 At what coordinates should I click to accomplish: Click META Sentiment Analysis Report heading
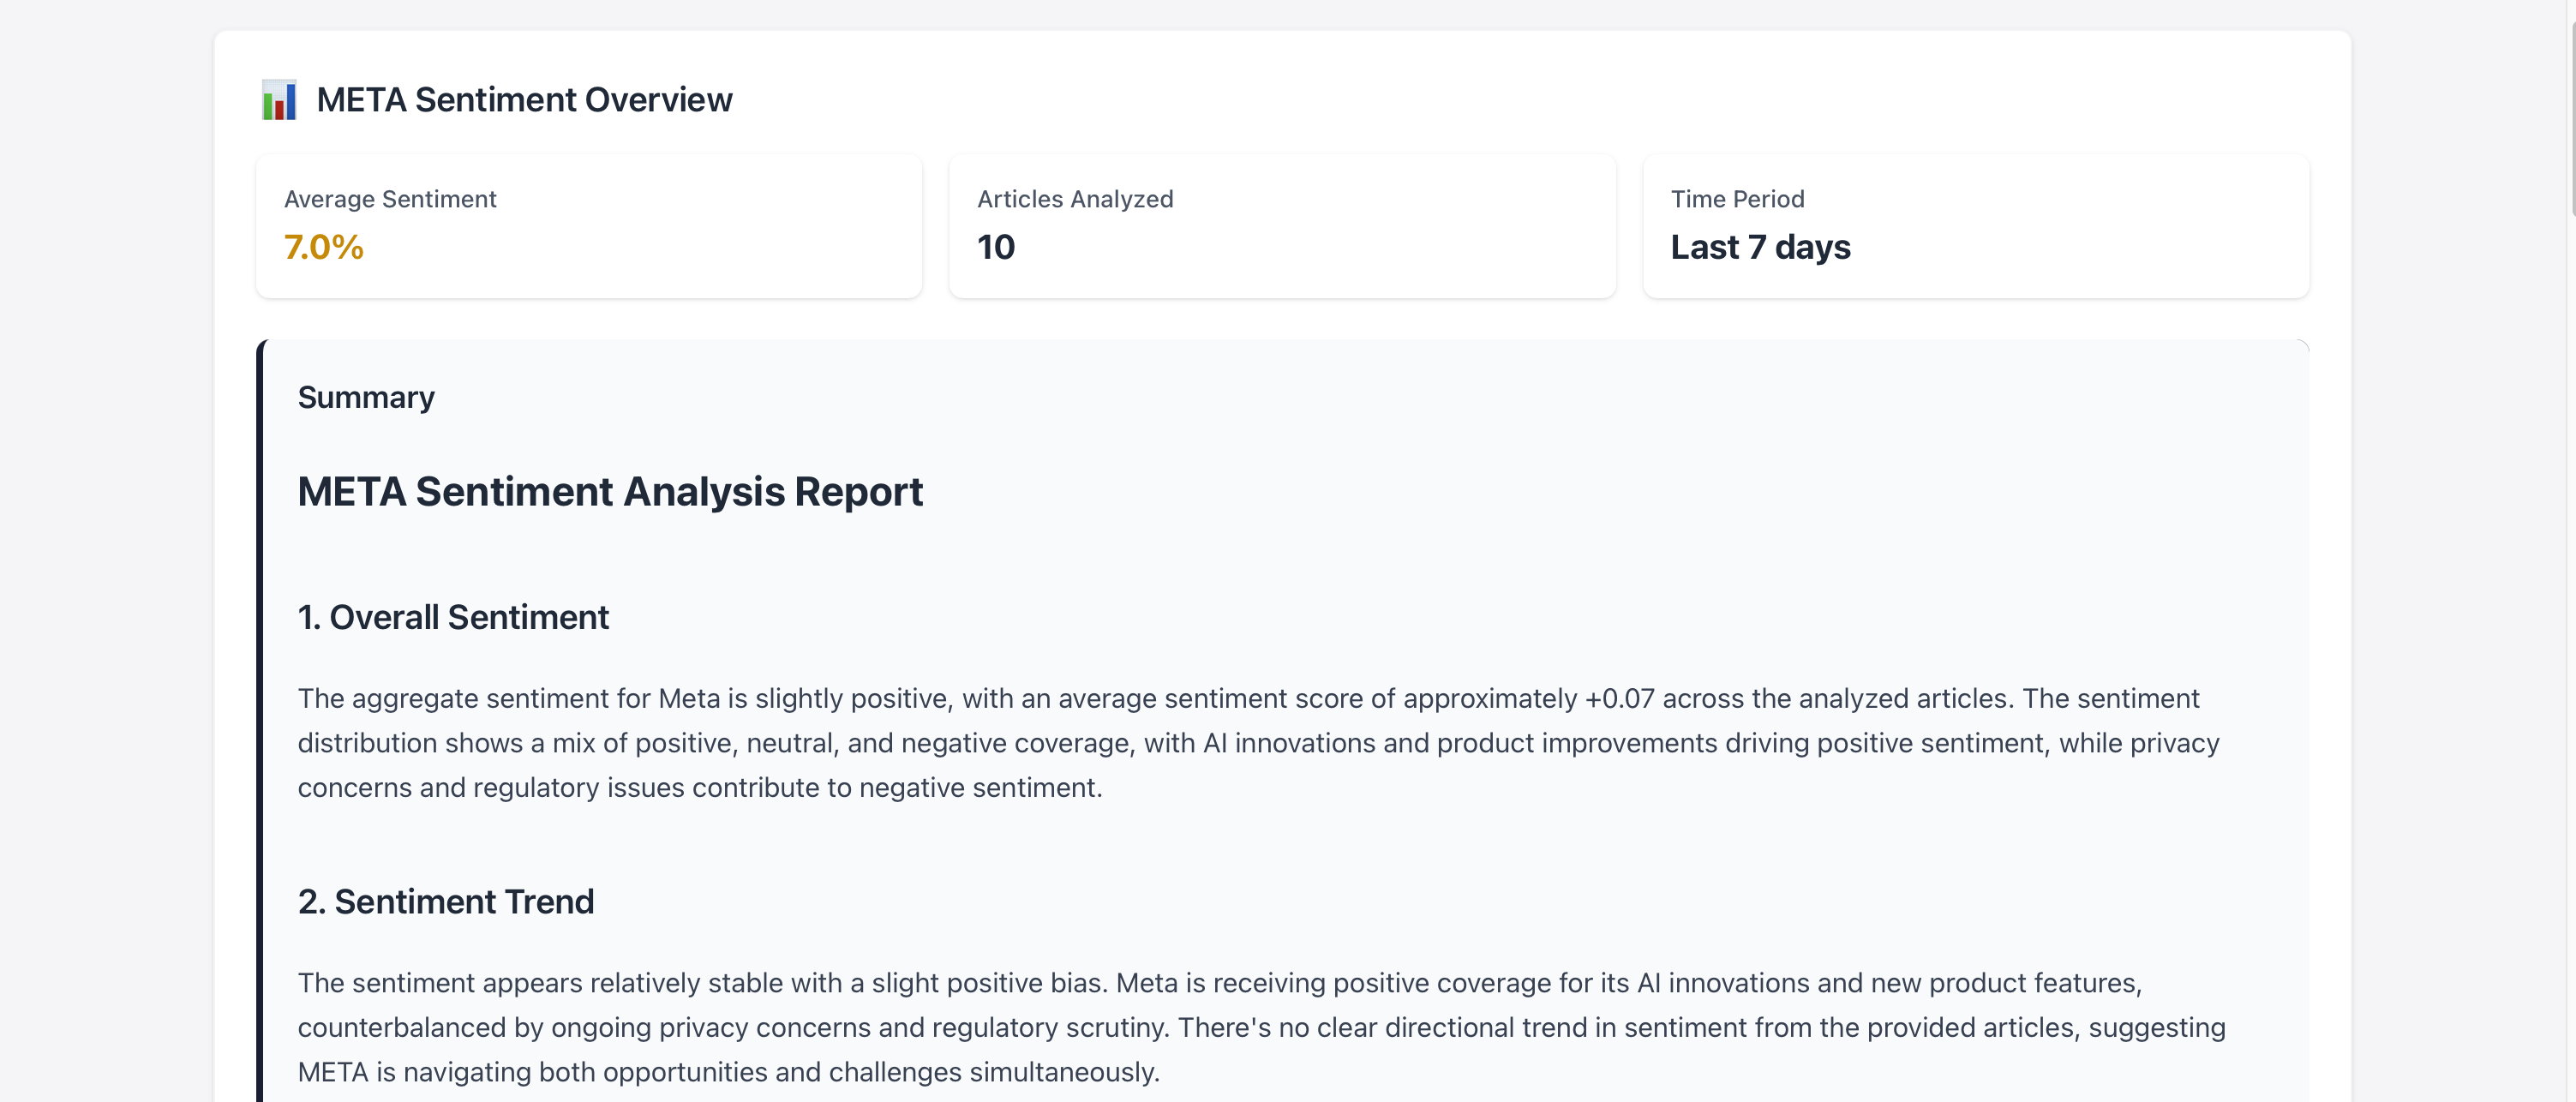click(610, 492)
